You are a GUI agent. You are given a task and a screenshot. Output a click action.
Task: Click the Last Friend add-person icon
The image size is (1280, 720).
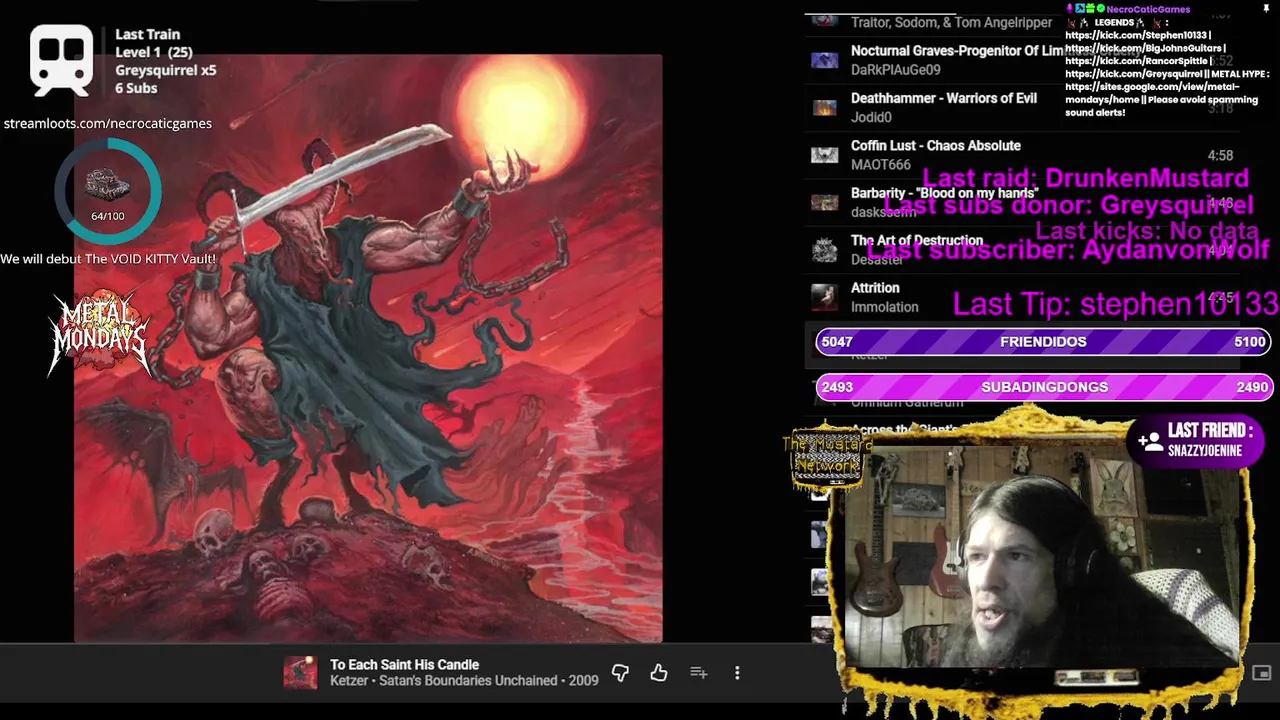coord(1150,440)
